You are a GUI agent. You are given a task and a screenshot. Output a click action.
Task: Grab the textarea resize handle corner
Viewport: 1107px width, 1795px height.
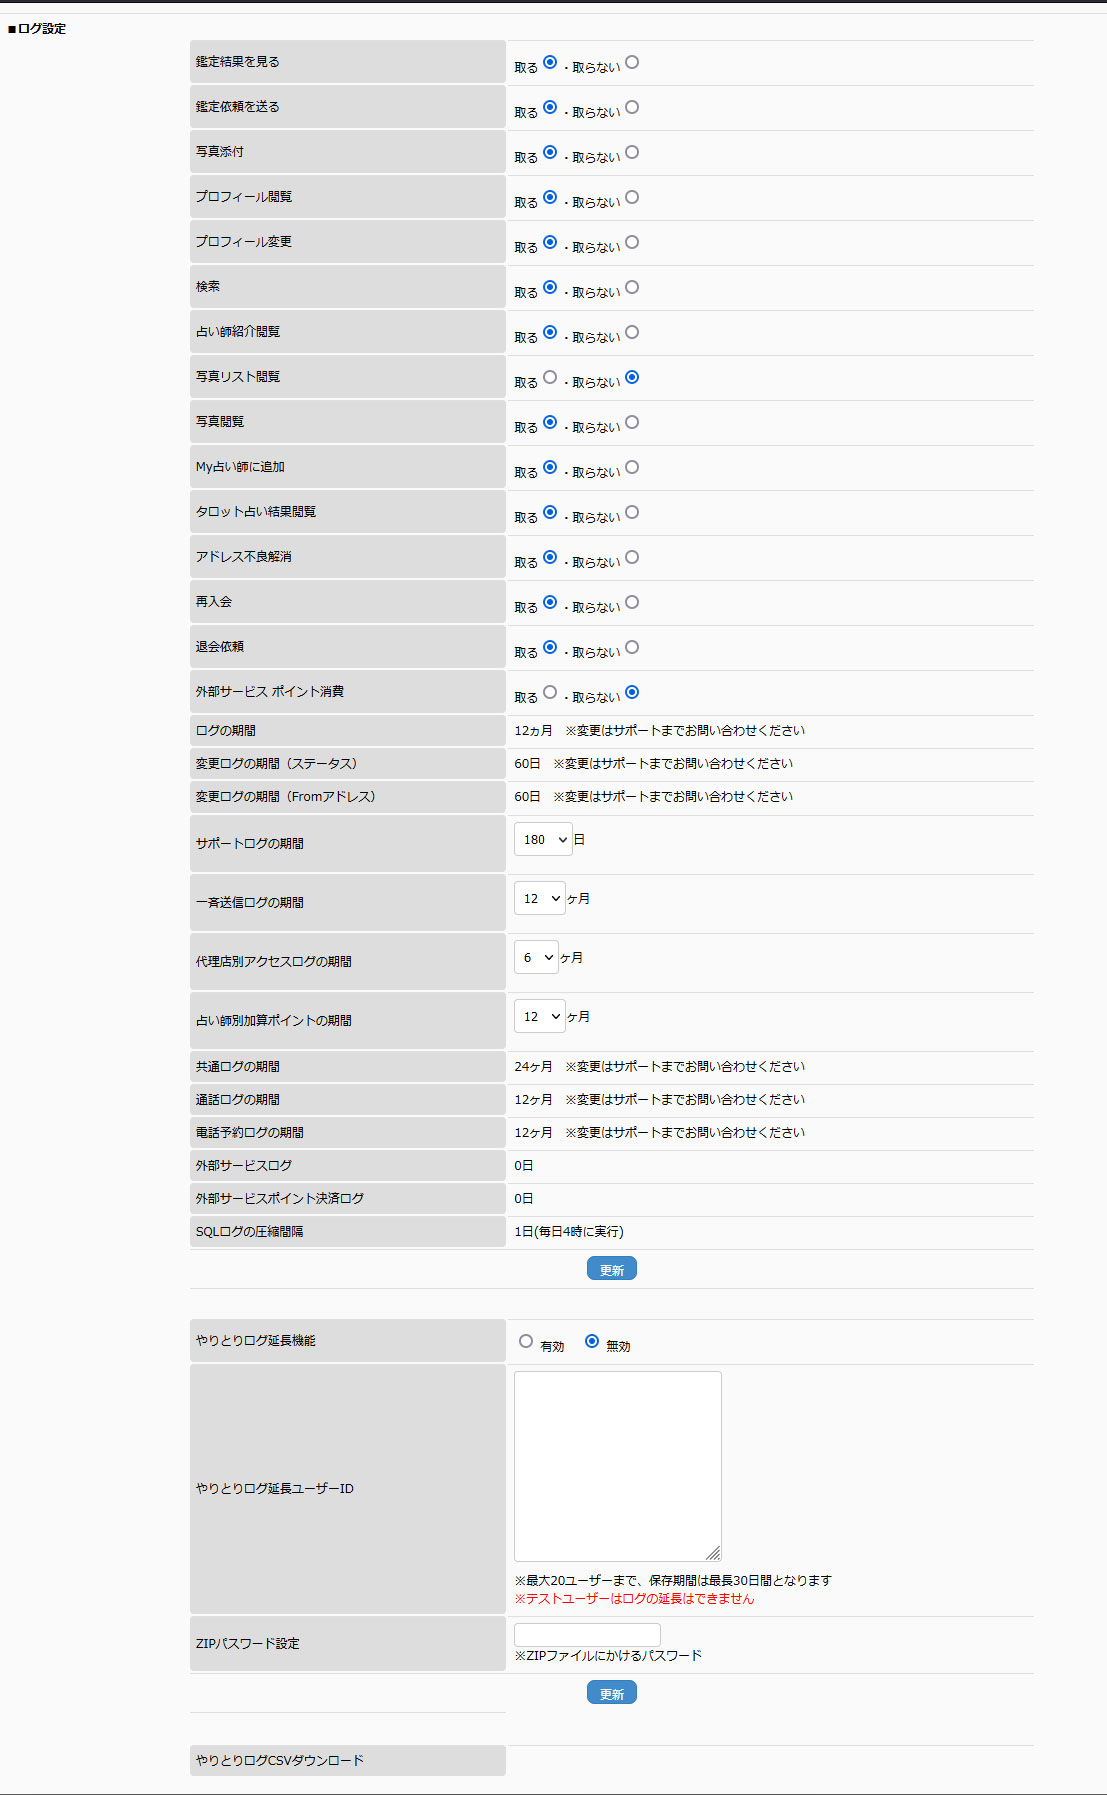coord(713,1553)
